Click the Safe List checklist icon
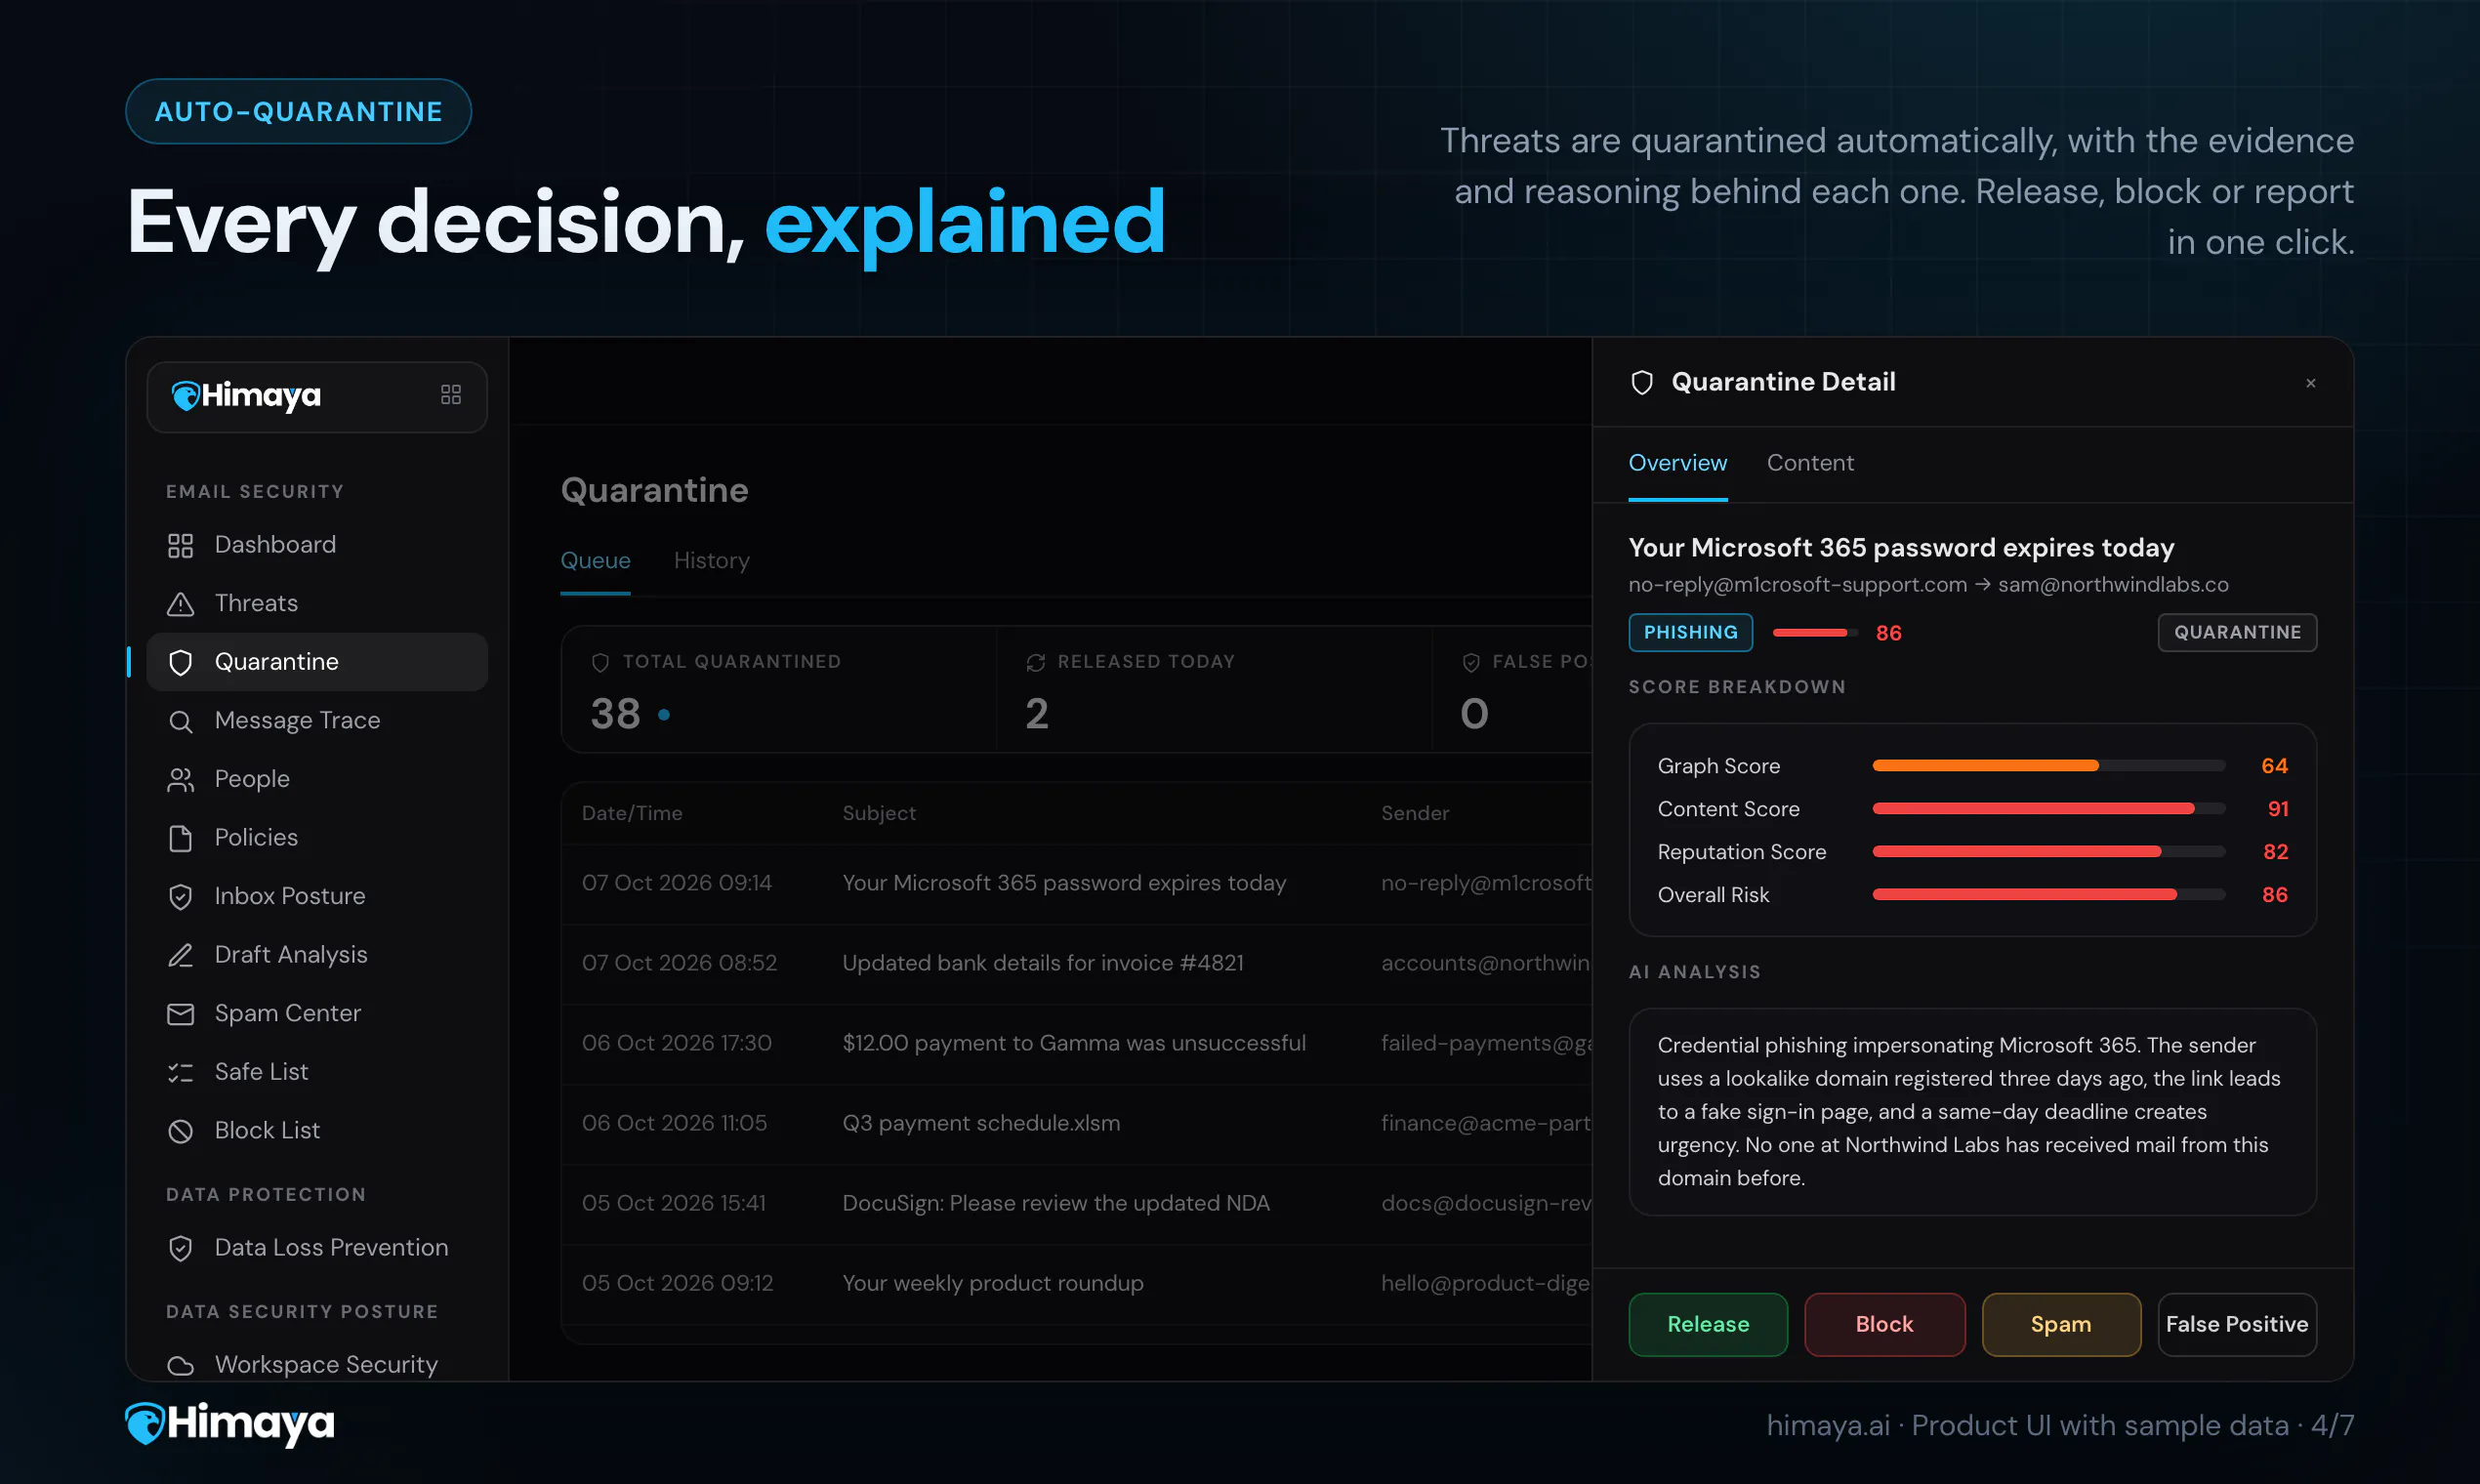The image size is (2480, 1484). 180,1072
